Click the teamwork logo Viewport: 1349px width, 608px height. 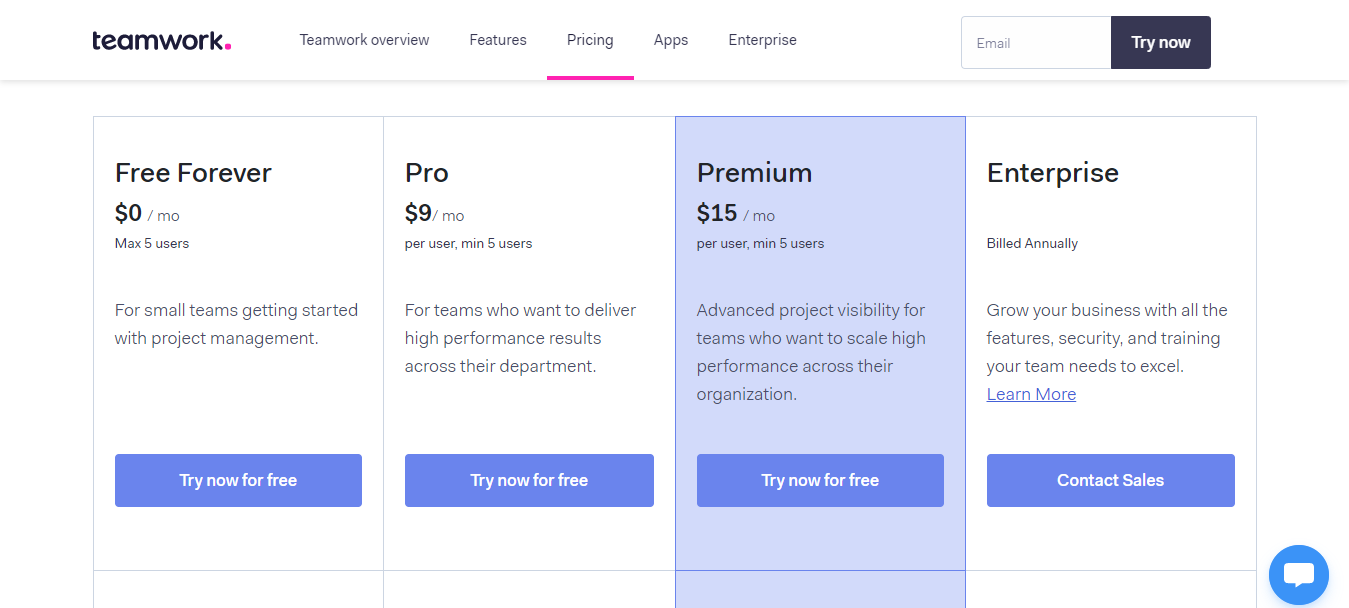pyautogui.click(x=160, y=39)
